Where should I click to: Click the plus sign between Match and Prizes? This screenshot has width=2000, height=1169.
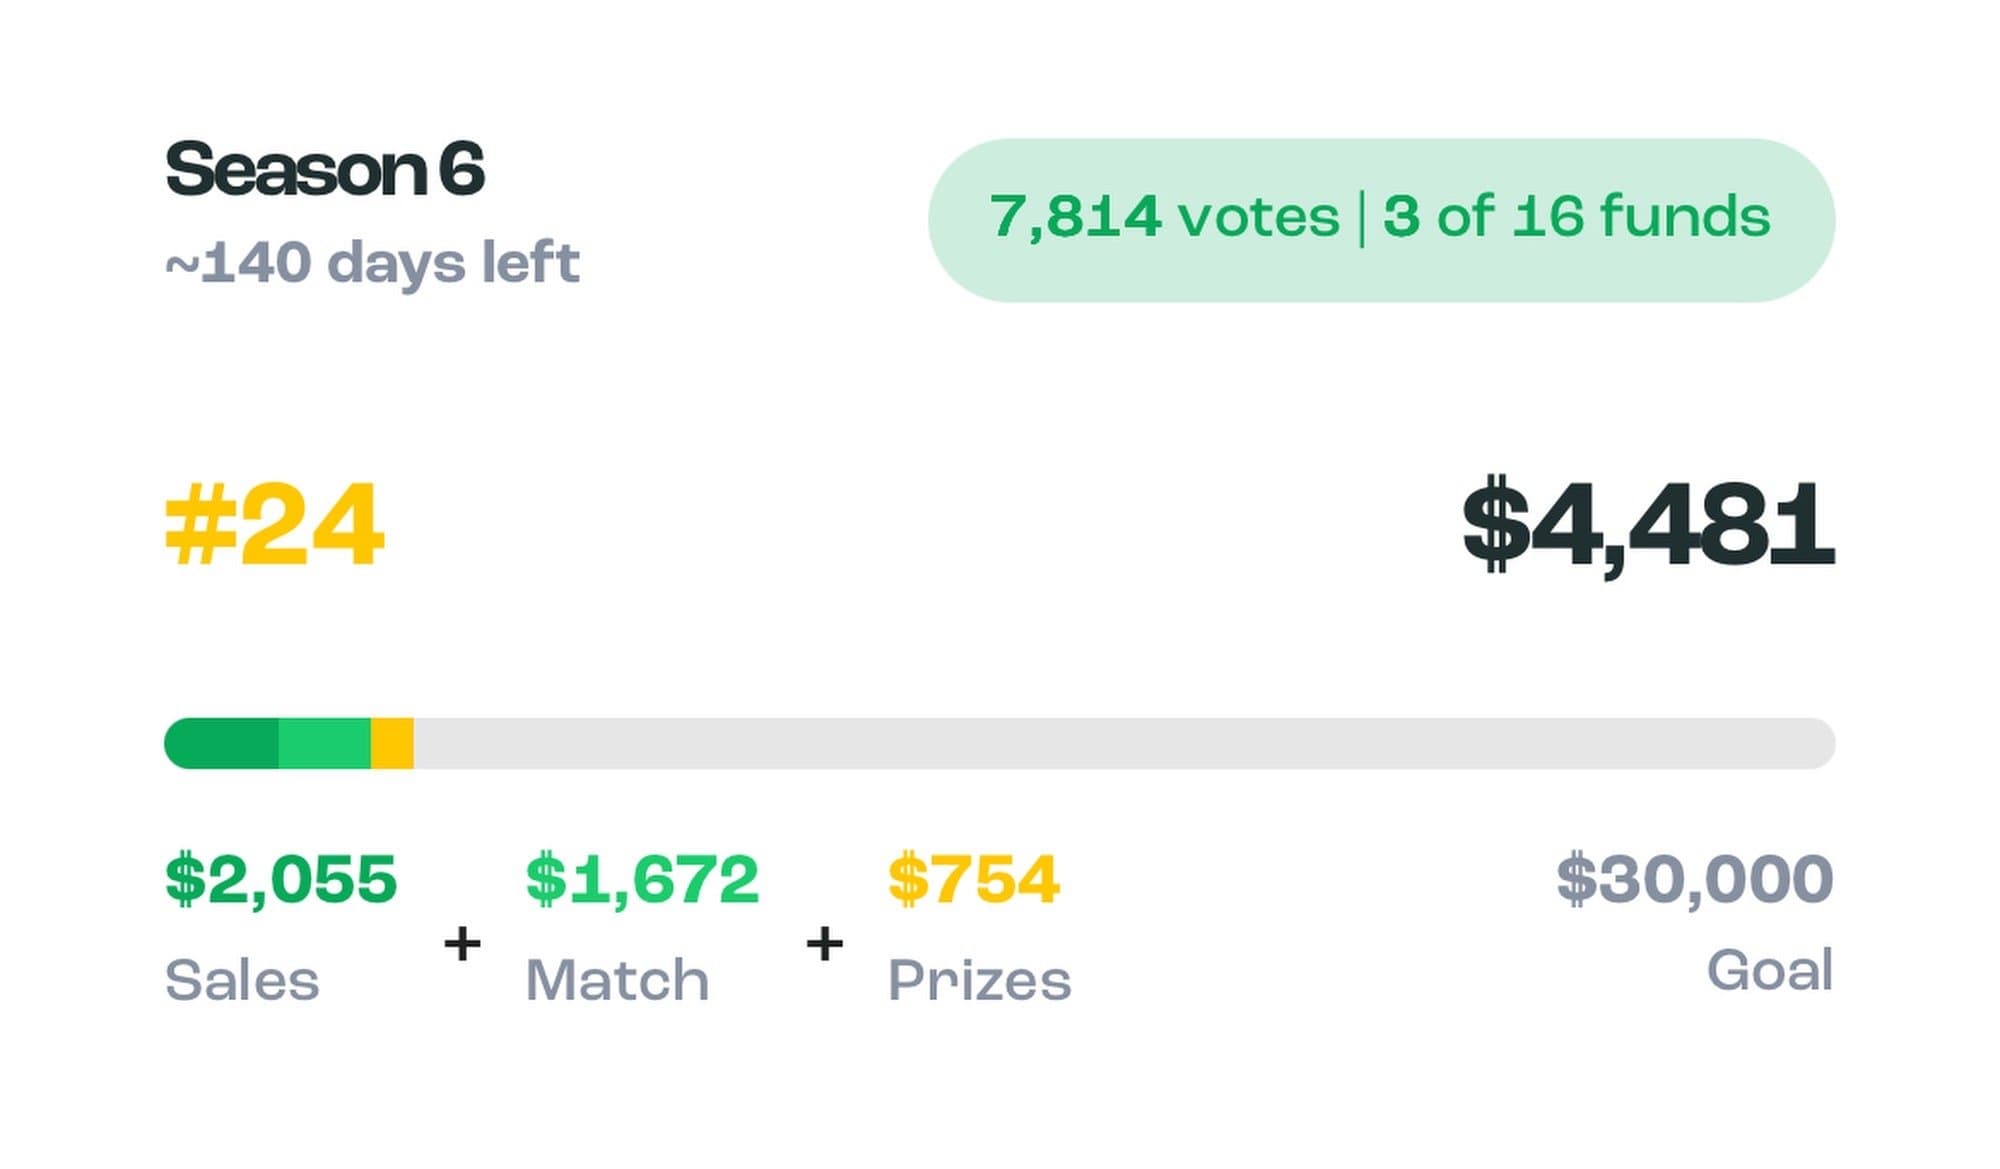824,943
